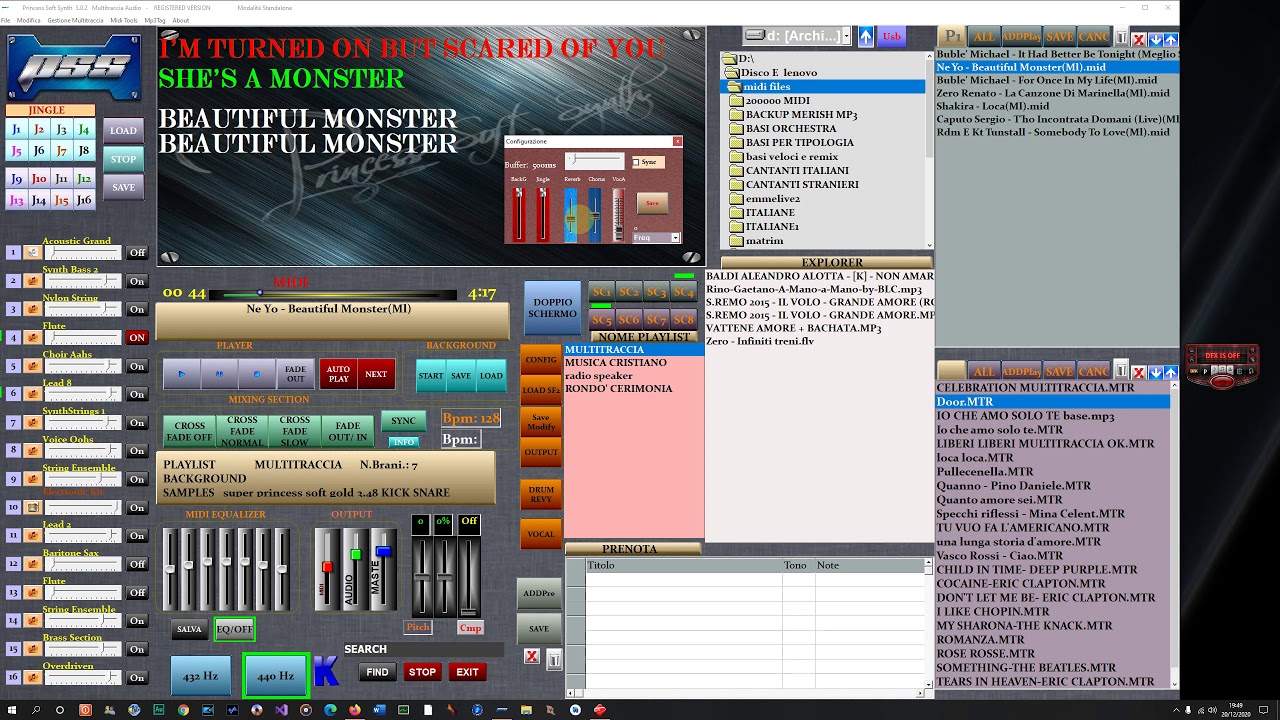This screenshot has height=720, width=1280.
Task: Click the 432 Hz tuning button
Action: click(x=200, y=676)
